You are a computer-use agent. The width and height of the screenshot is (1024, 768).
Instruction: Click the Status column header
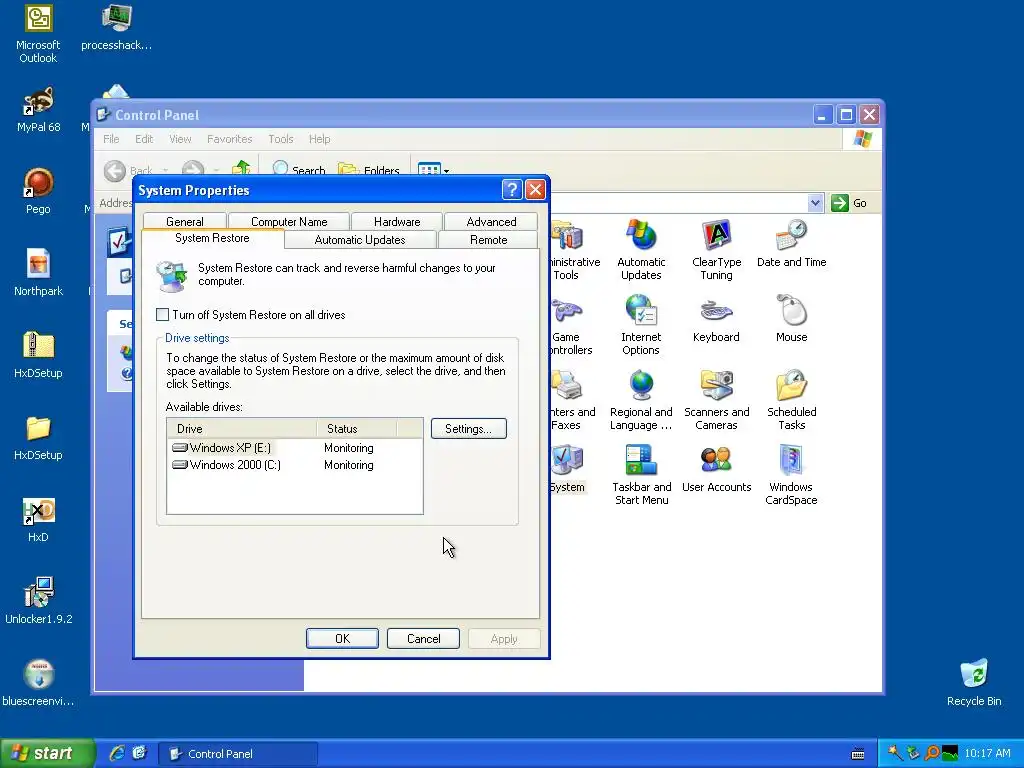pos(357,428)
